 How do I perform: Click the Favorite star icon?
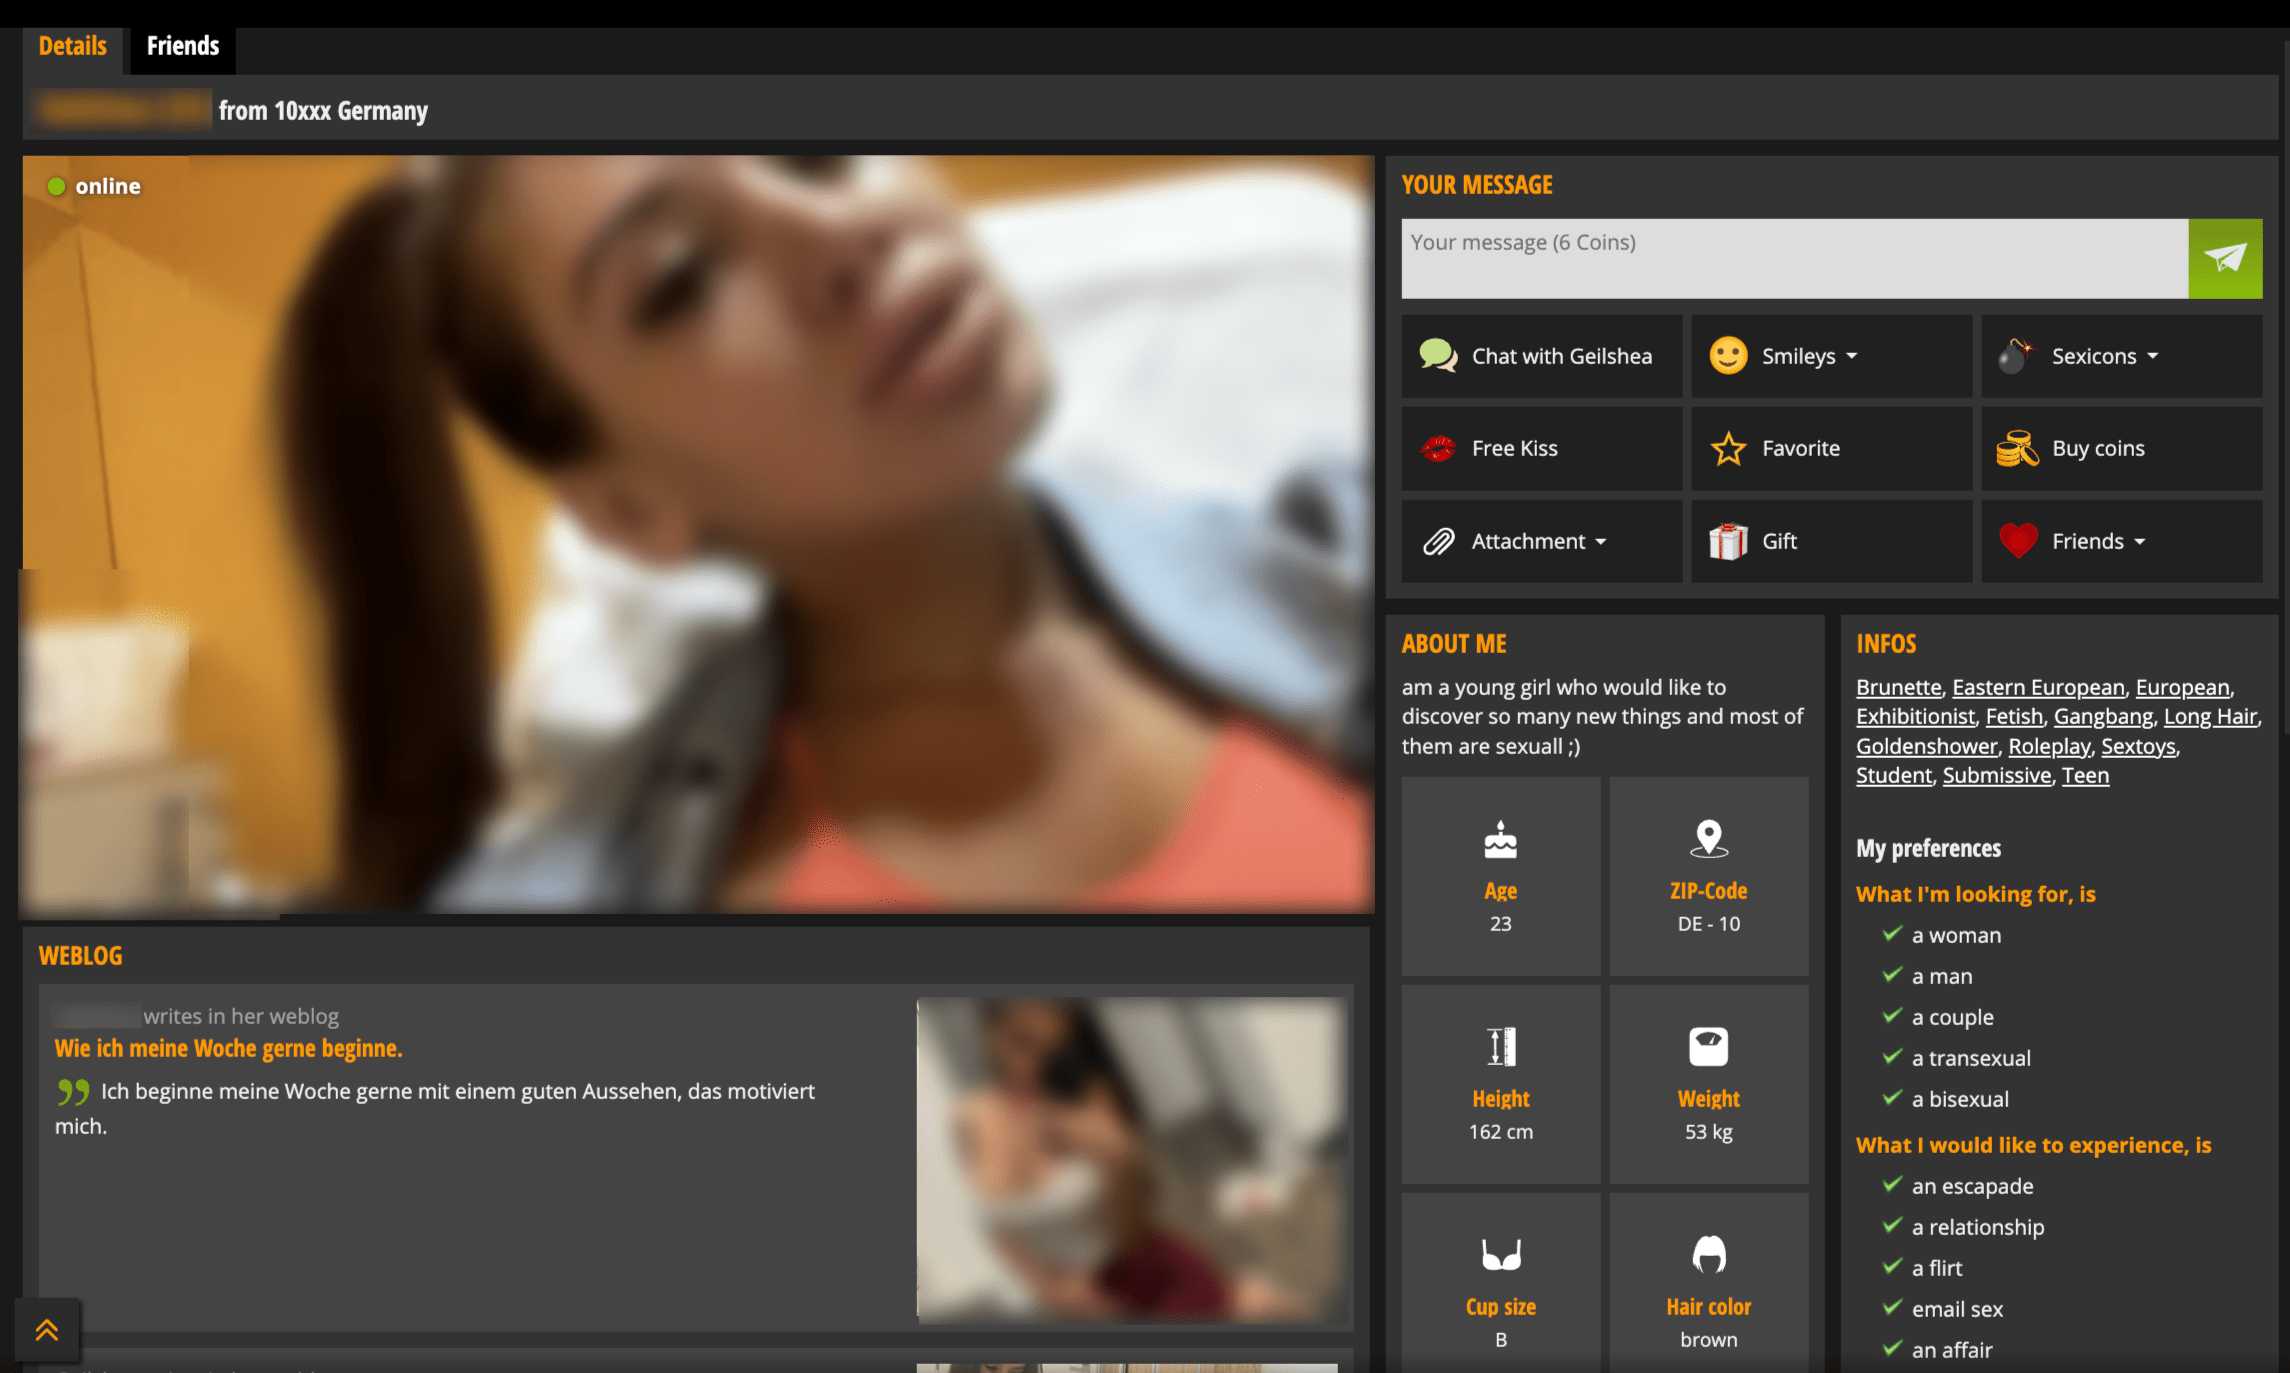click(1728, 448)
